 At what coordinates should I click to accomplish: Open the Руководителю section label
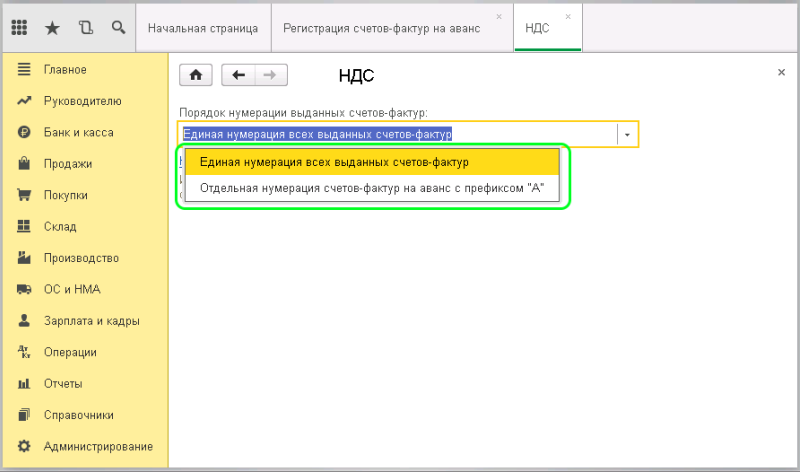(x=83, y=101)
